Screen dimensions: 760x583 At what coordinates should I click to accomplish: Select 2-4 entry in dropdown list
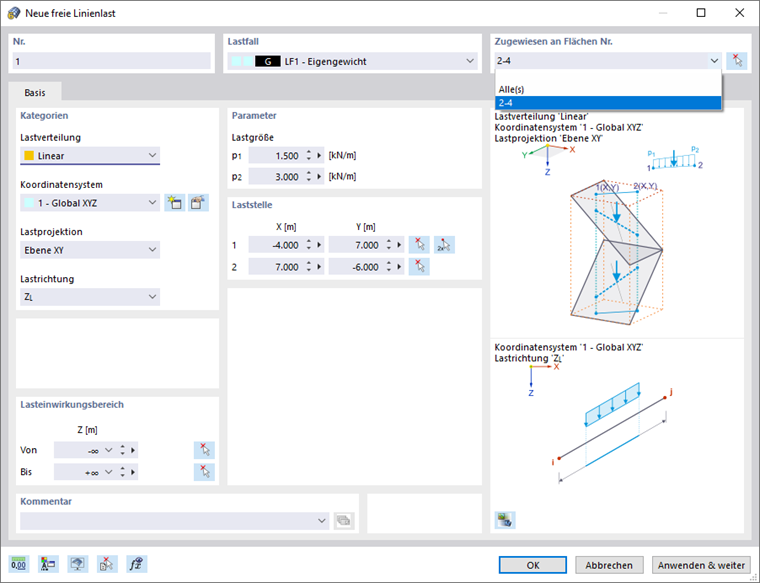click(608, 103)
